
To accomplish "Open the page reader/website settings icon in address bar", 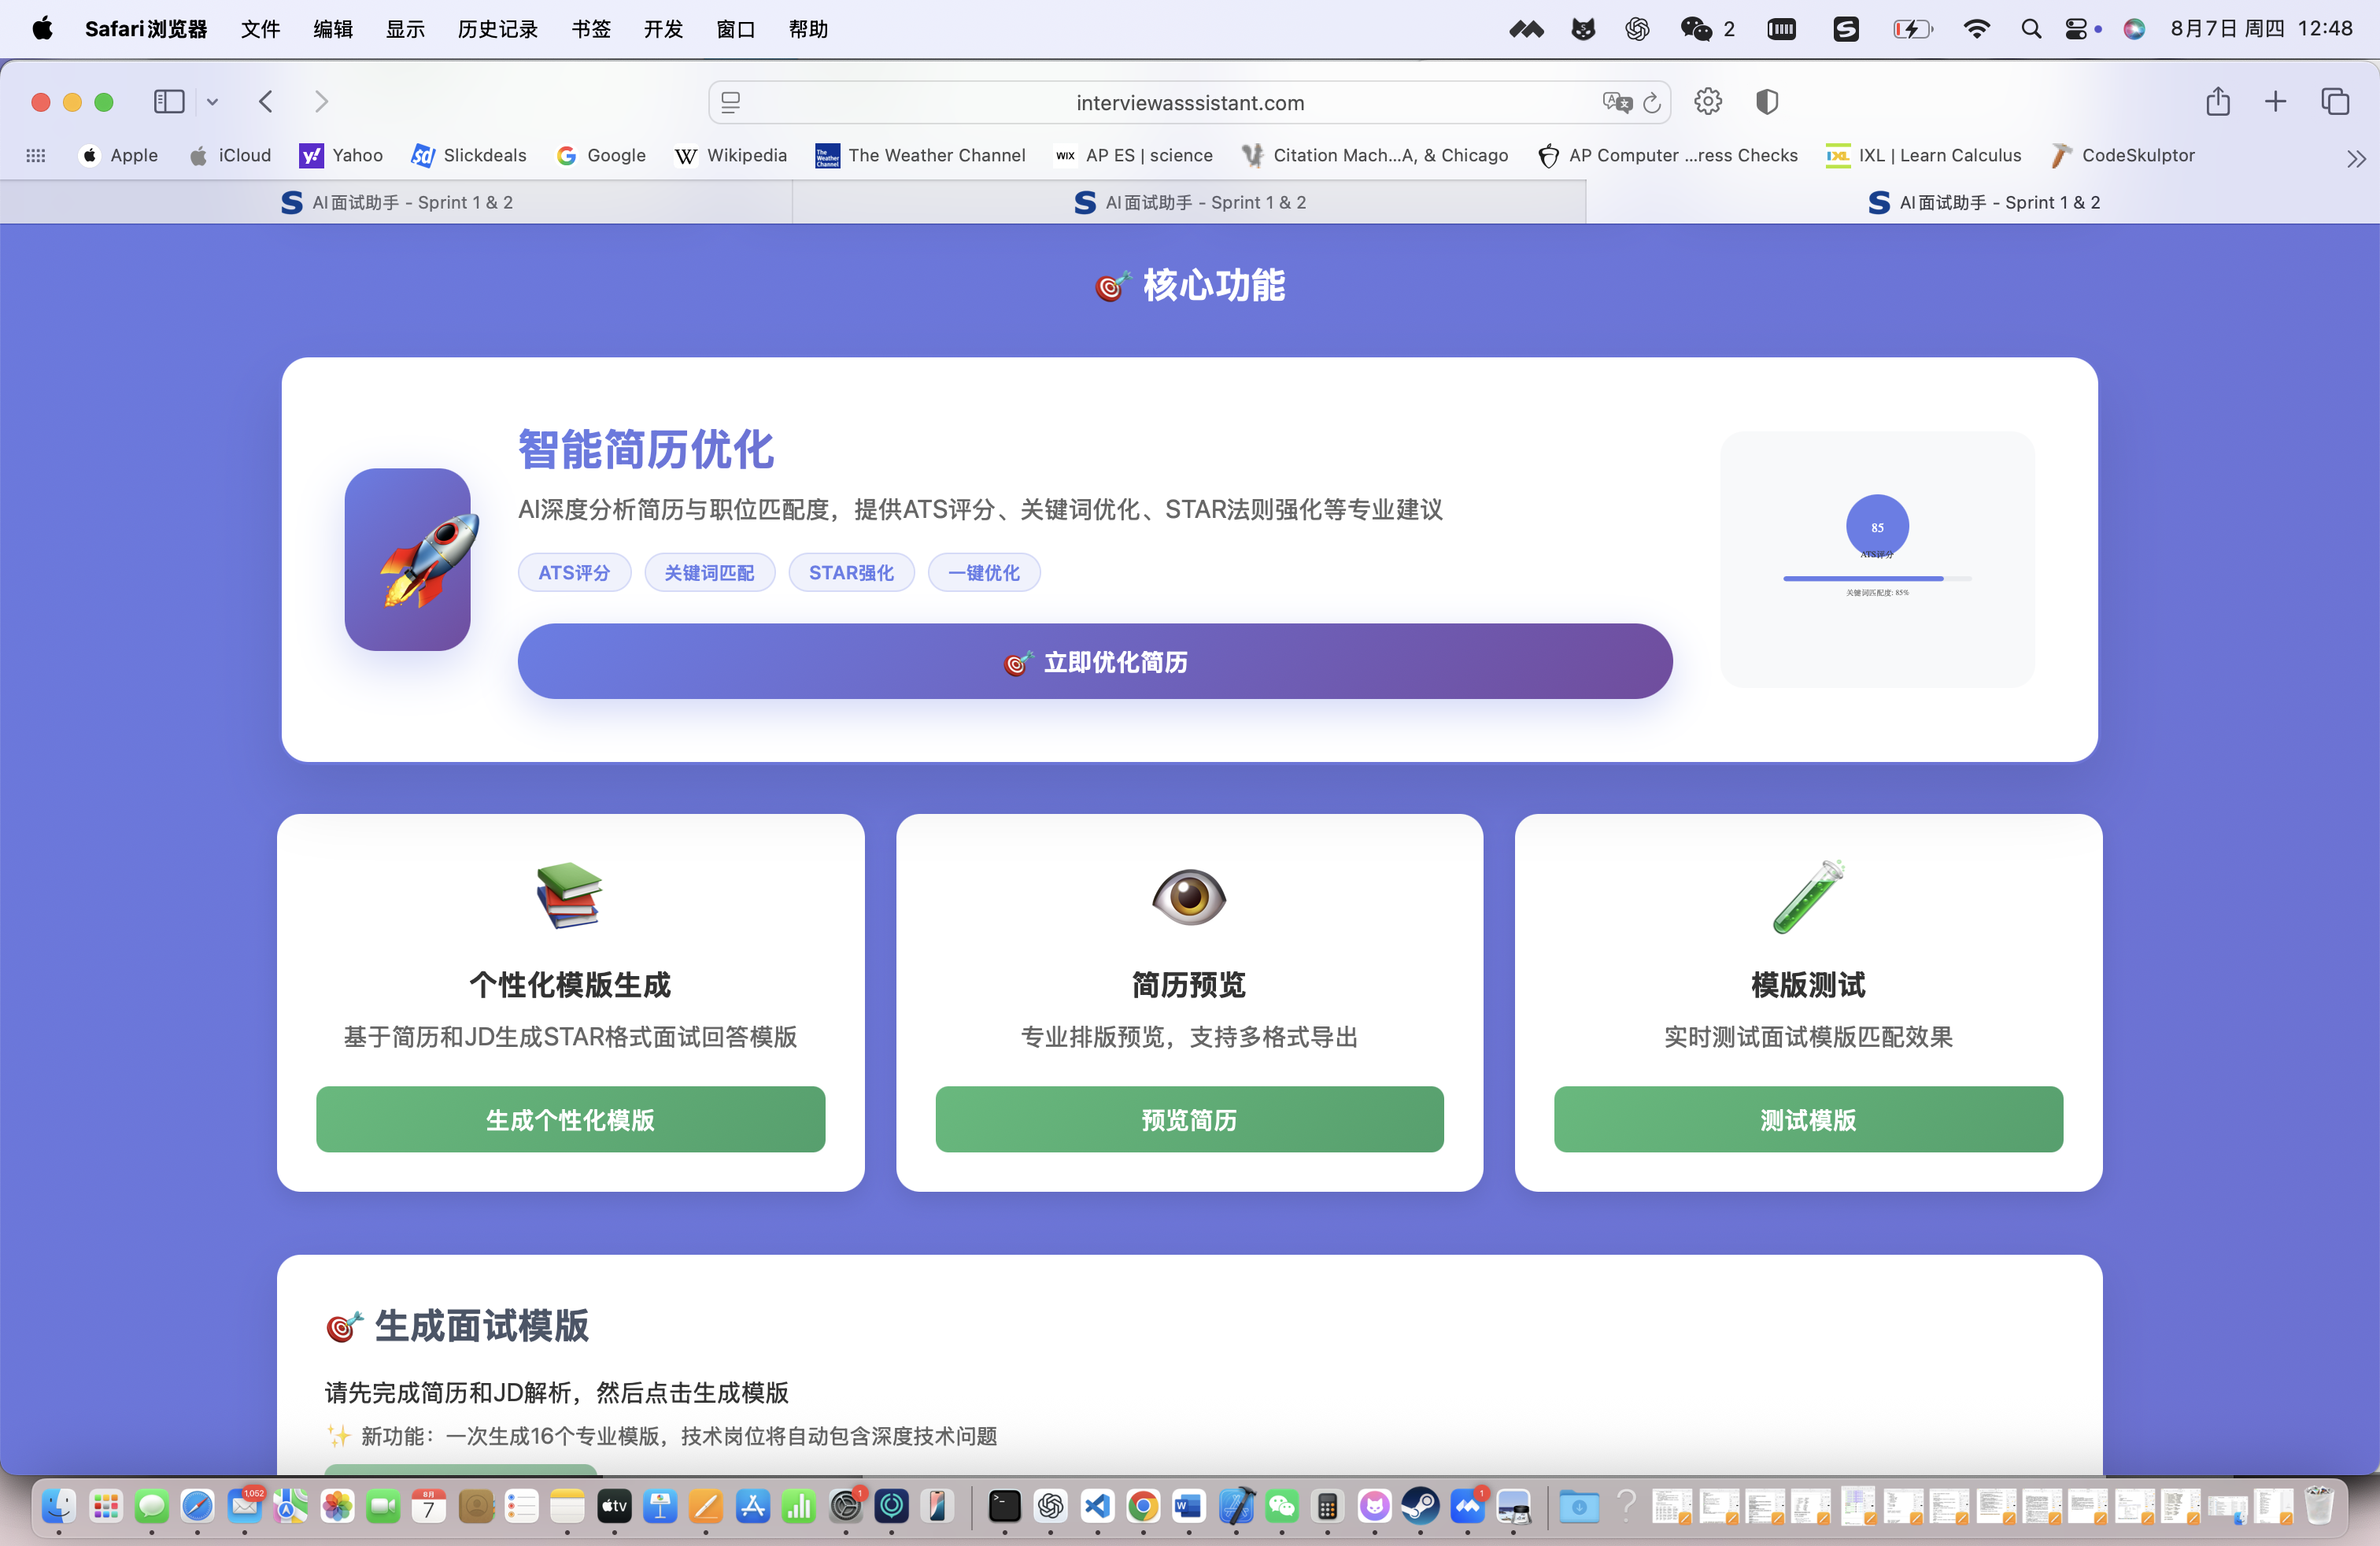I will (x=731, y=103).
